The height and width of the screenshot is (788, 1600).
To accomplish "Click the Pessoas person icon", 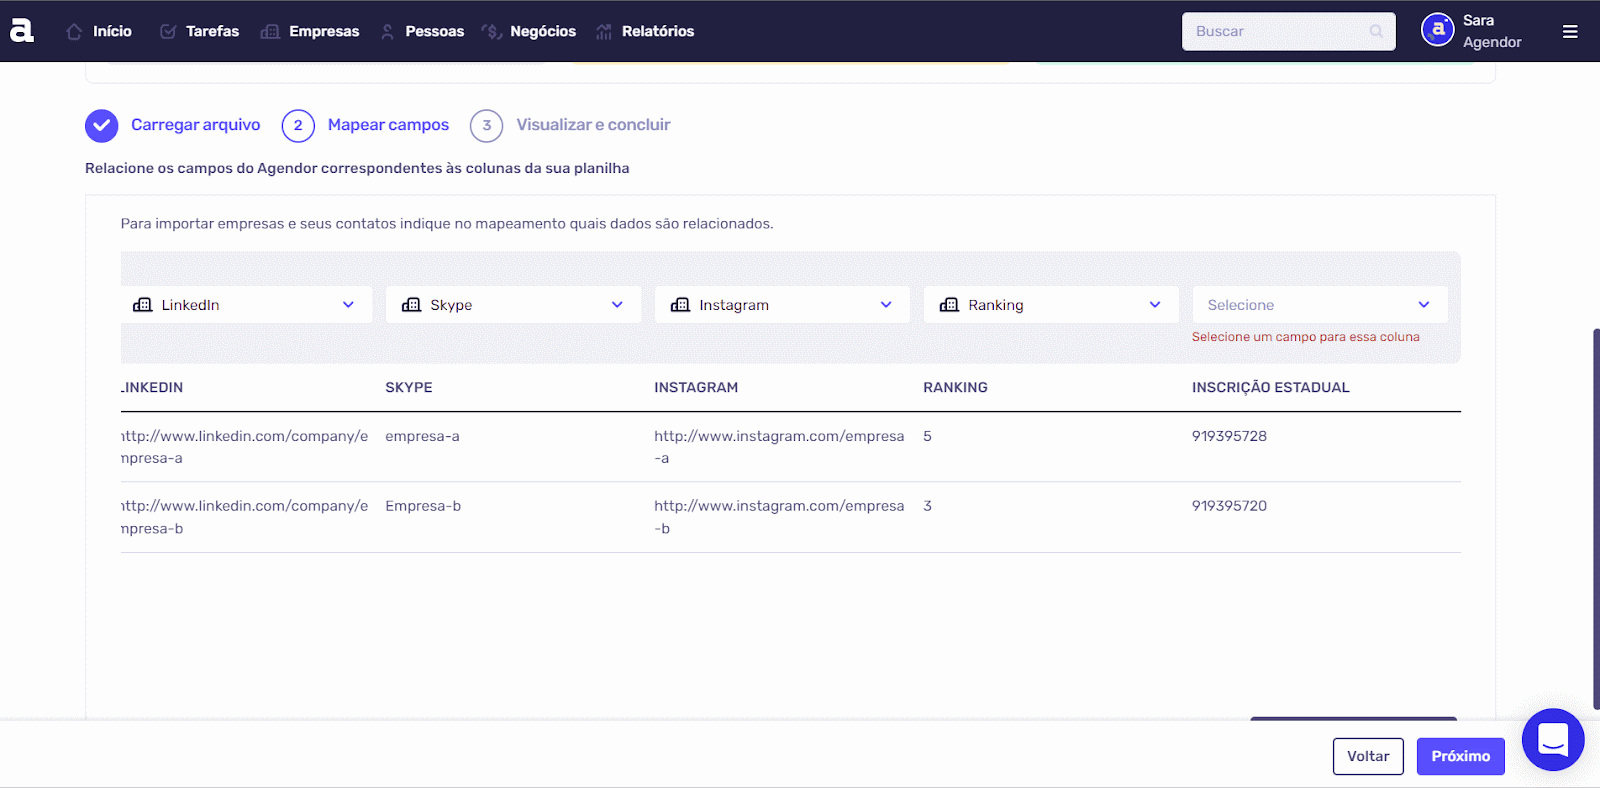I will 387,32.
